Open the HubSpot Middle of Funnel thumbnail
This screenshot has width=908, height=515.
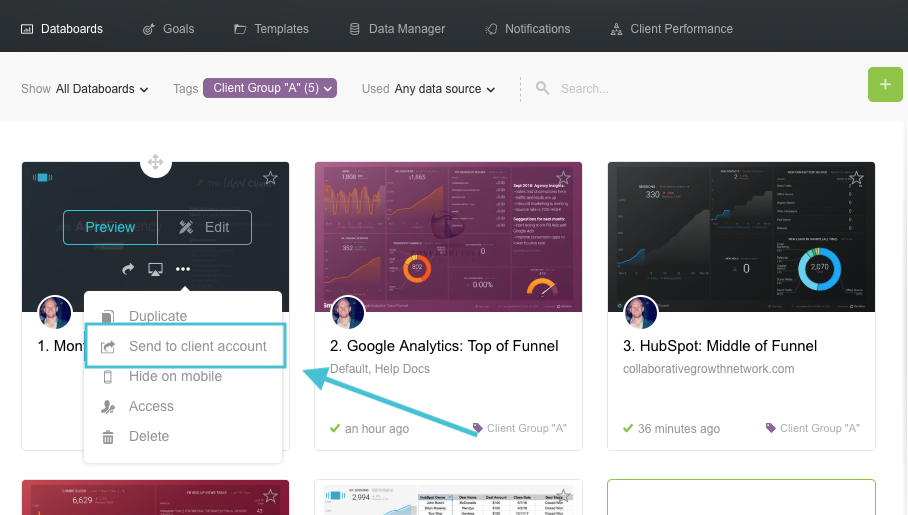(741, 237)
